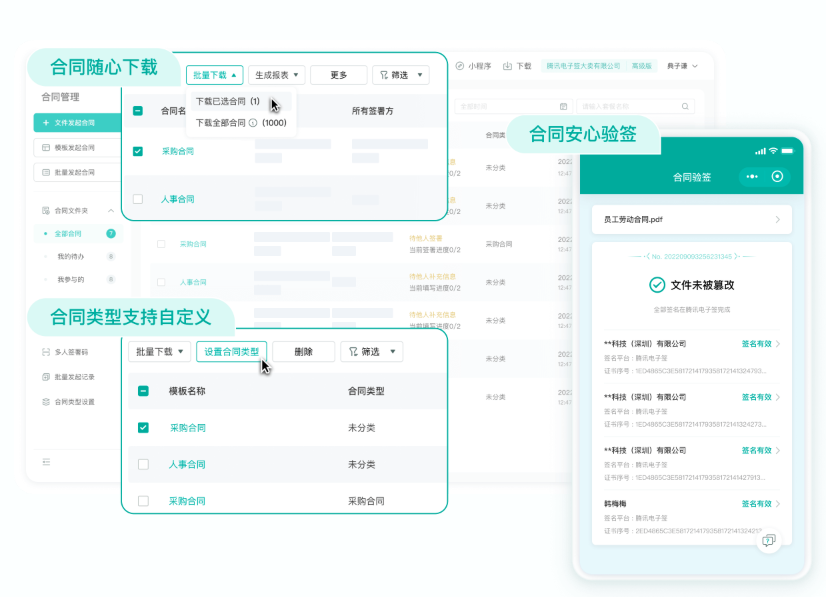The height and width of the screenshot is (597, 826).
Task: Click the 设置合同类型 button
Action: coord(231,351)
